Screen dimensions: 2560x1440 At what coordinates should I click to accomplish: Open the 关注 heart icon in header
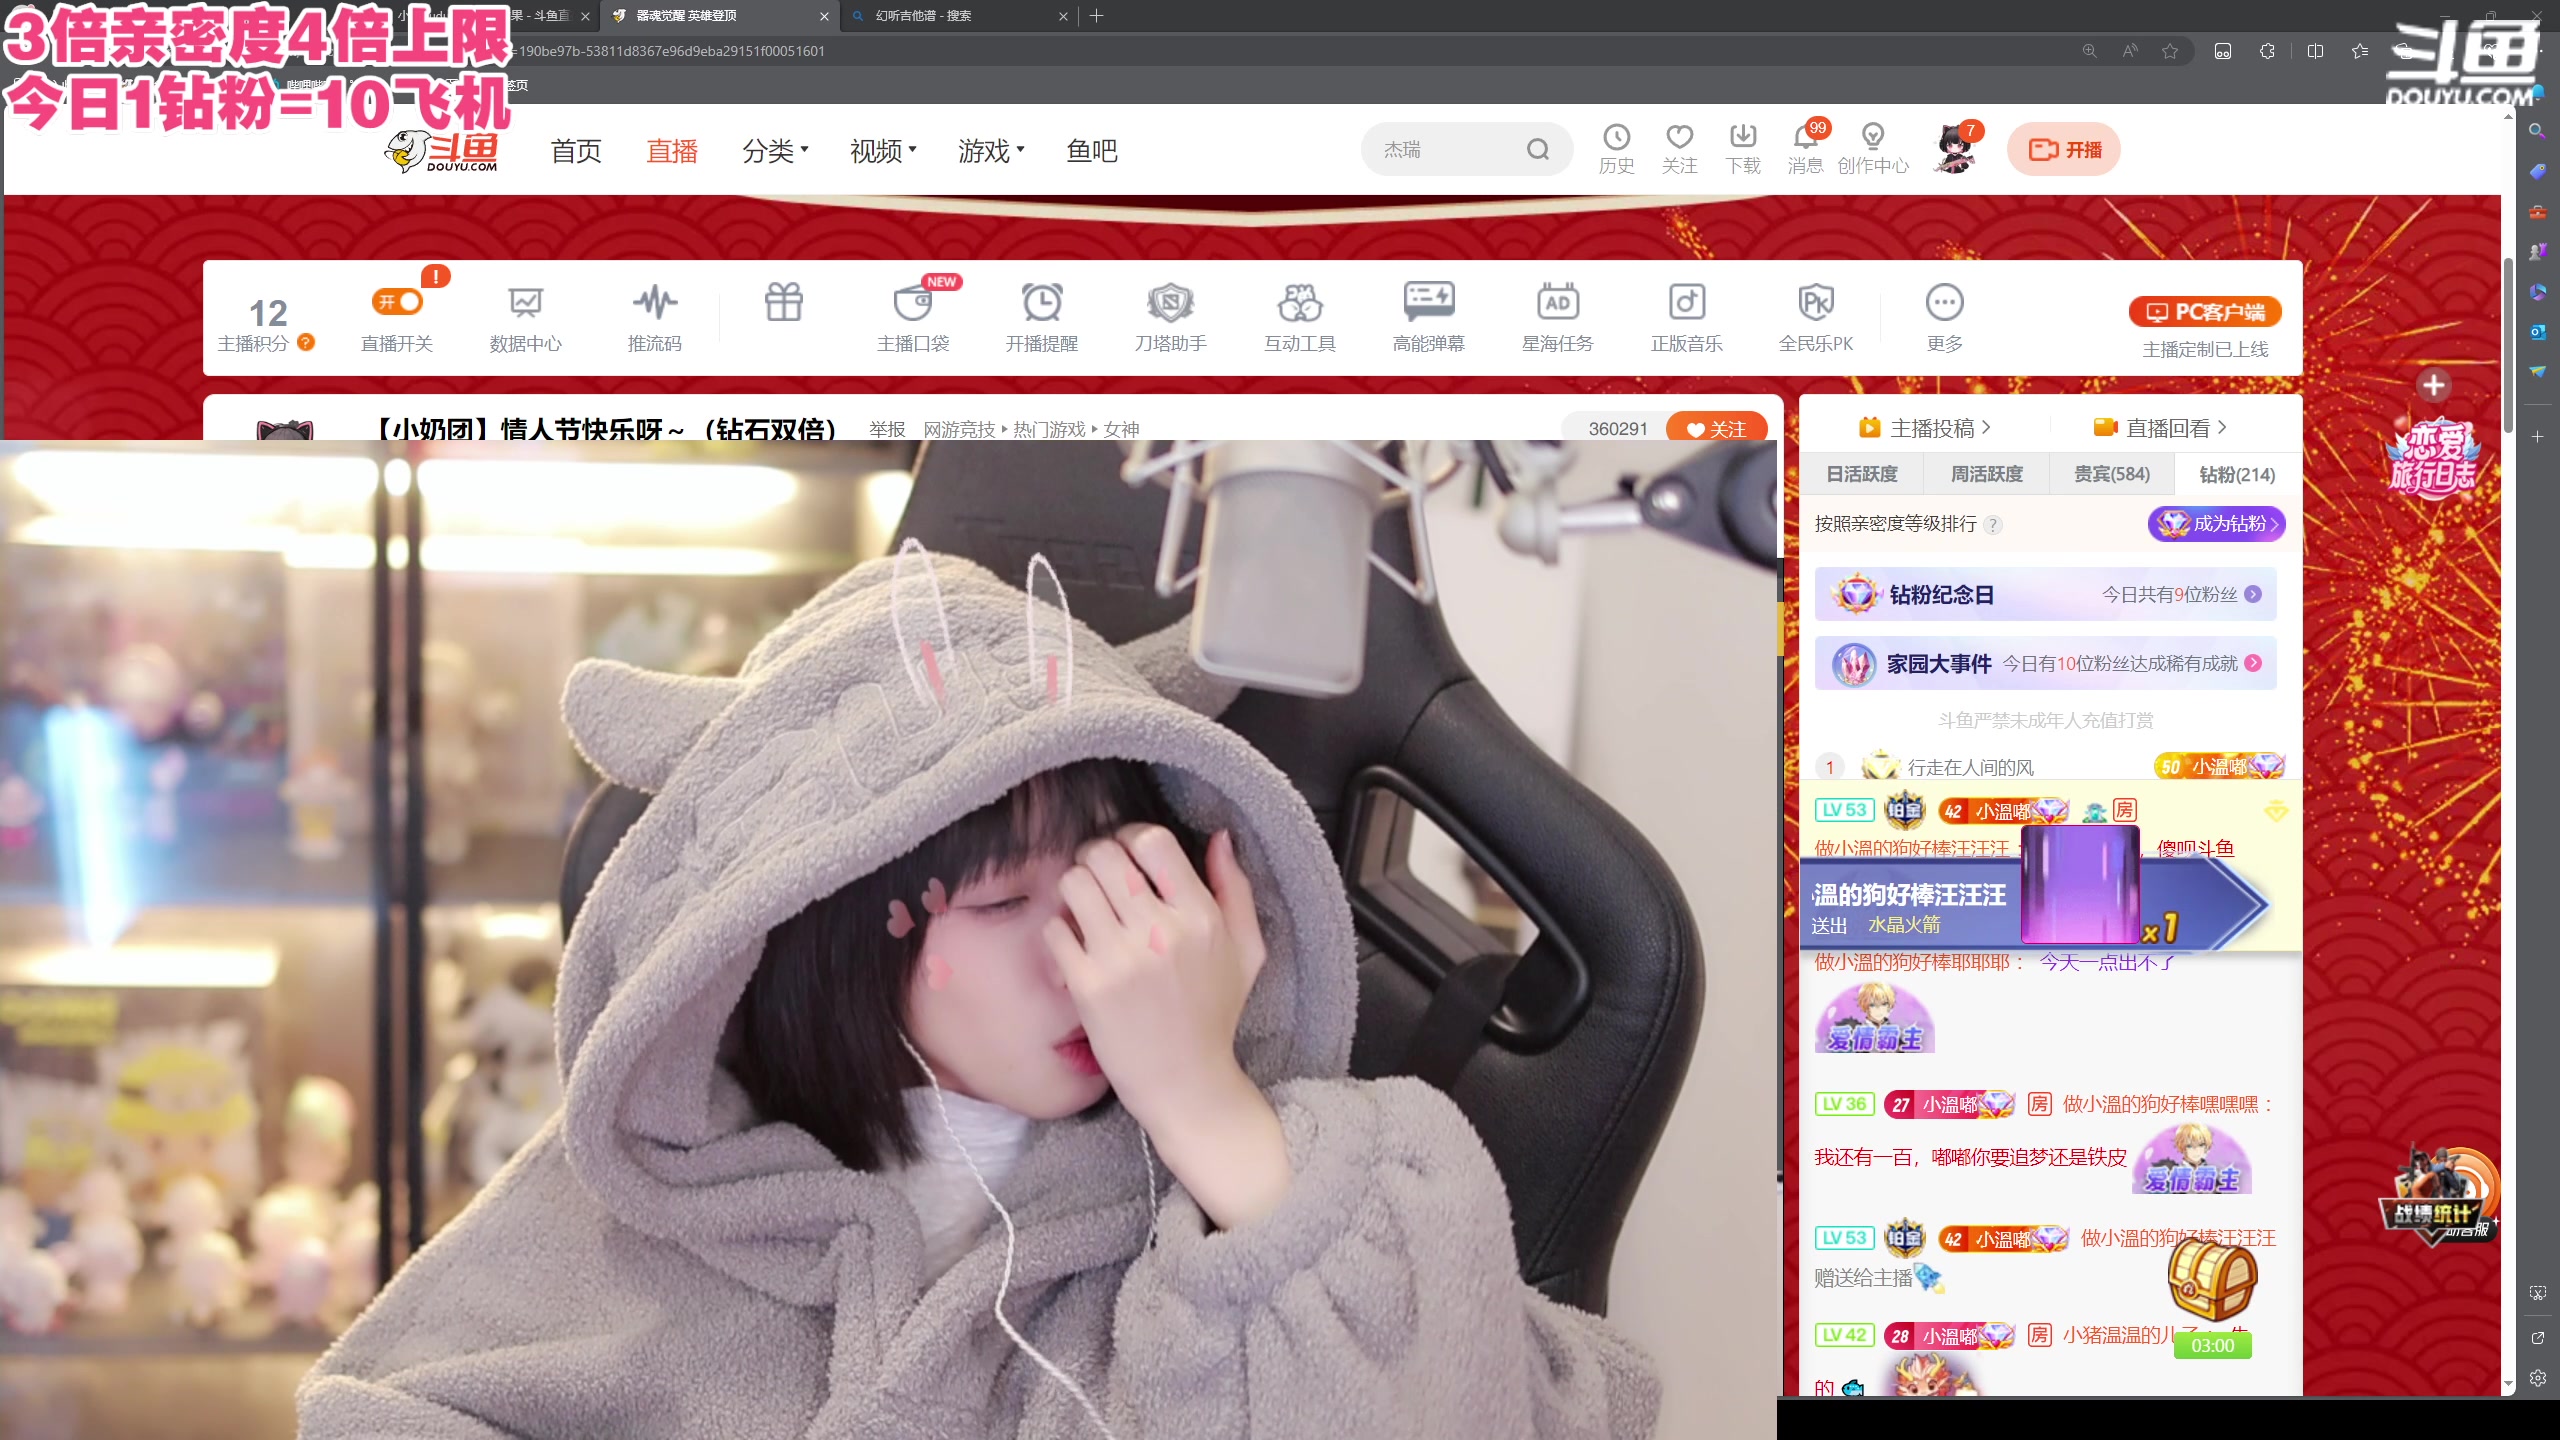pos(1679,148)
